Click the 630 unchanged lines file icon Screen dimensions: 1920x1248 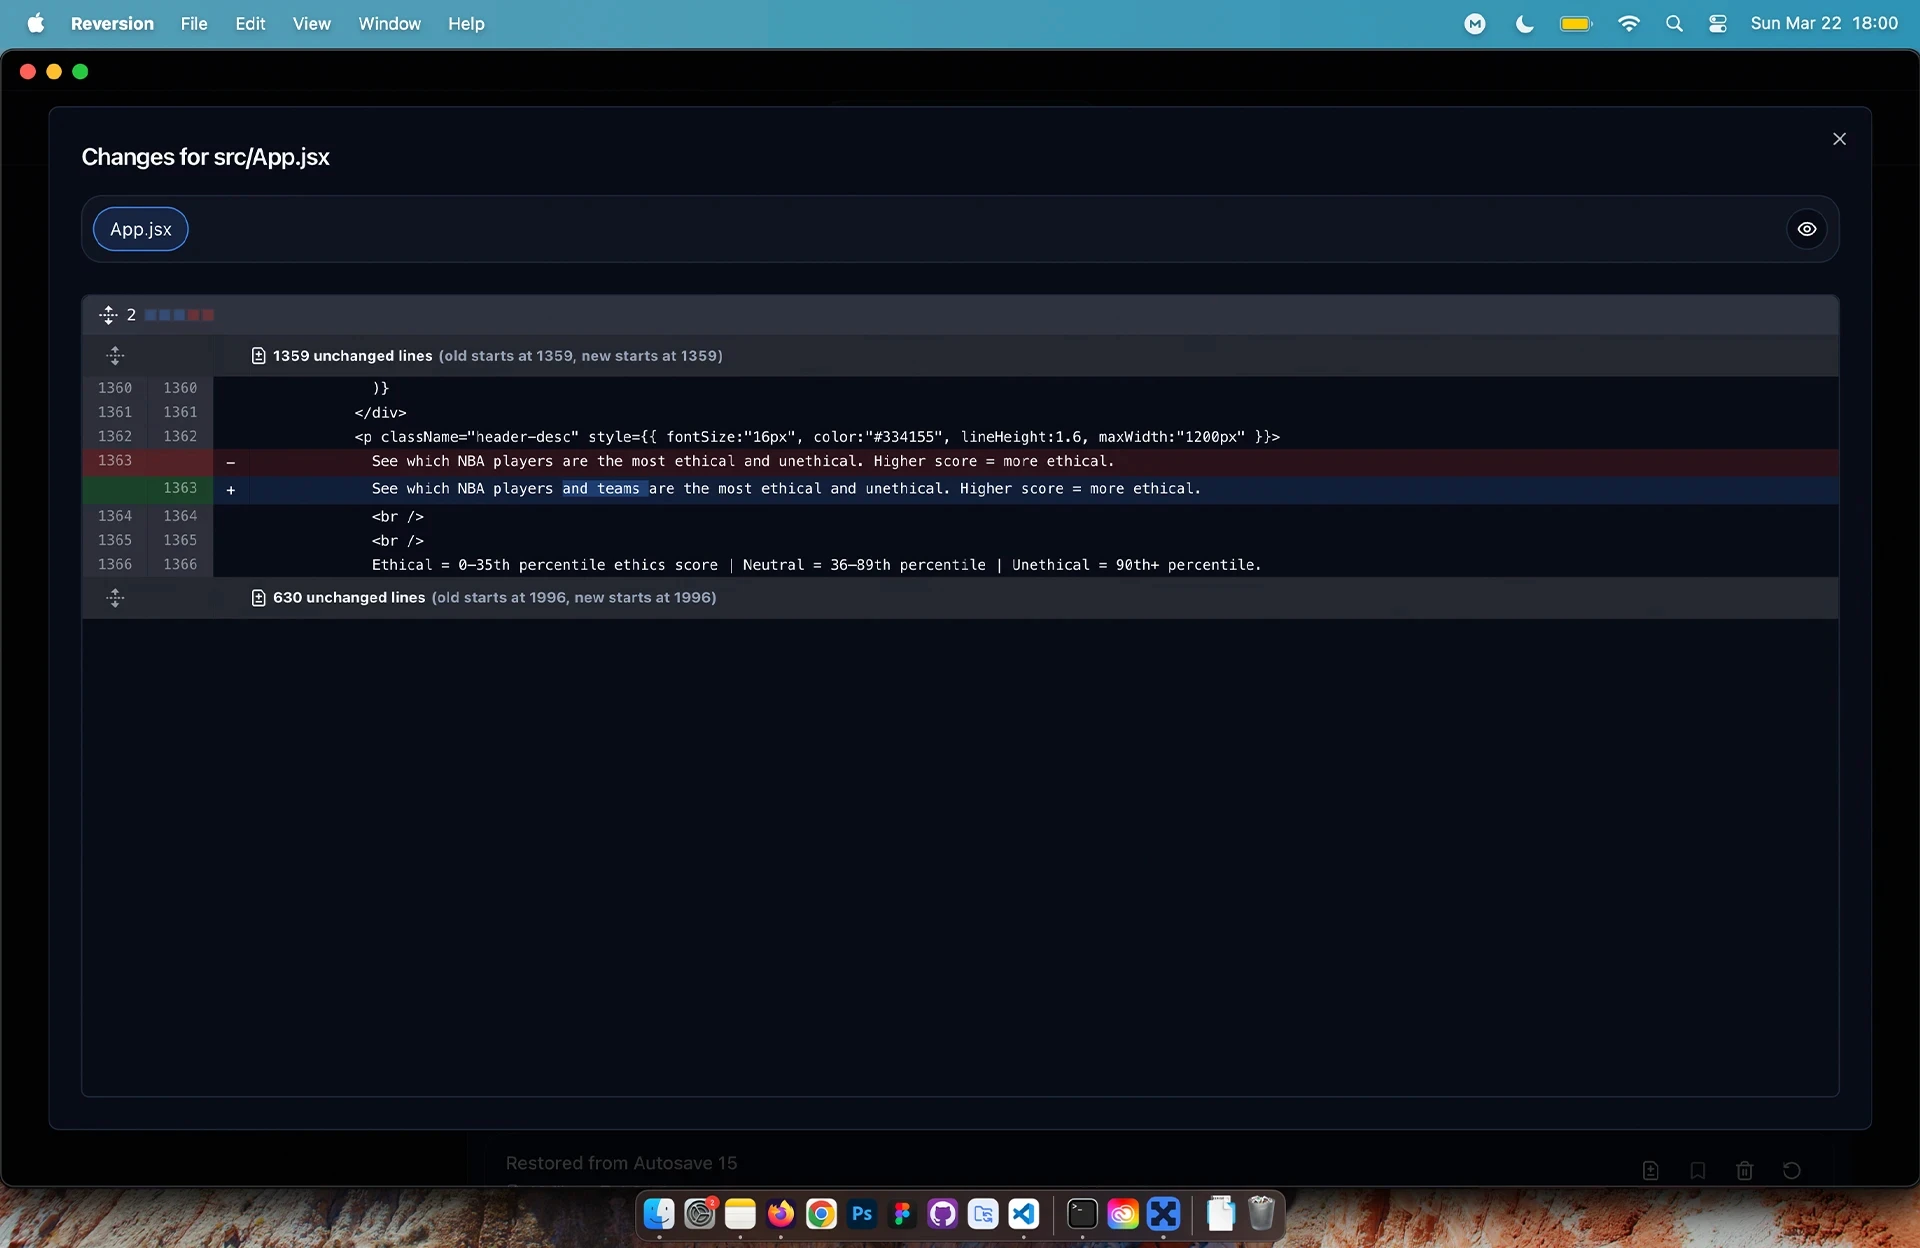(x=258, y=598)
